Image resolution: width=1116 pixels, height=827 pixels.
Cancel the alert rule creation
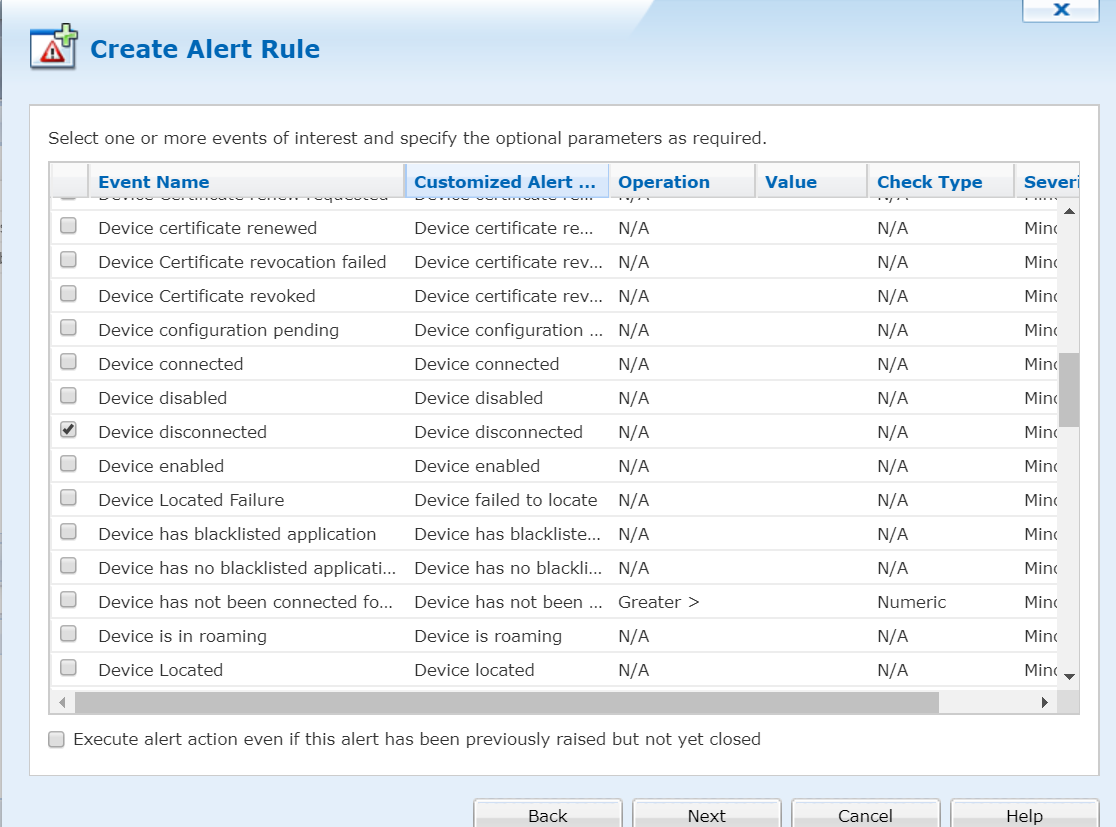[x=865, y=815]
